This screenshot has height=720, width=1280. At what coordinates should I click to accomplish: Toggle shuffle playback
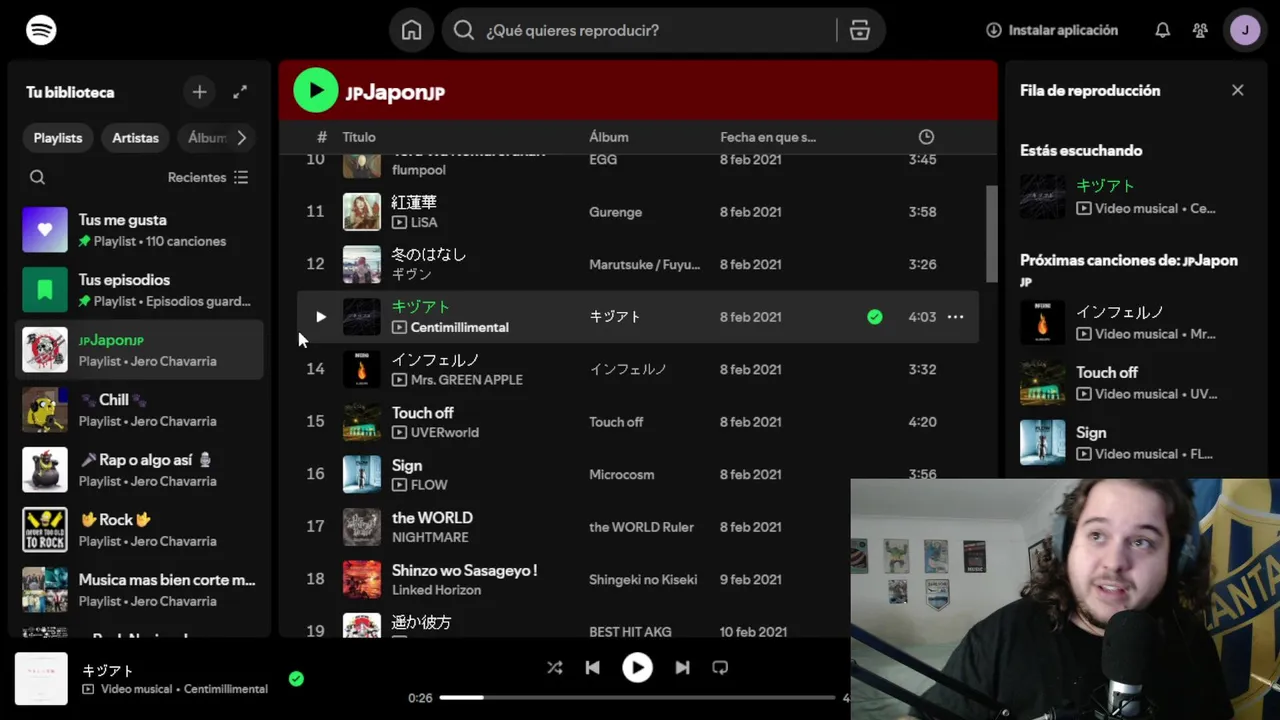coord(554,667)
